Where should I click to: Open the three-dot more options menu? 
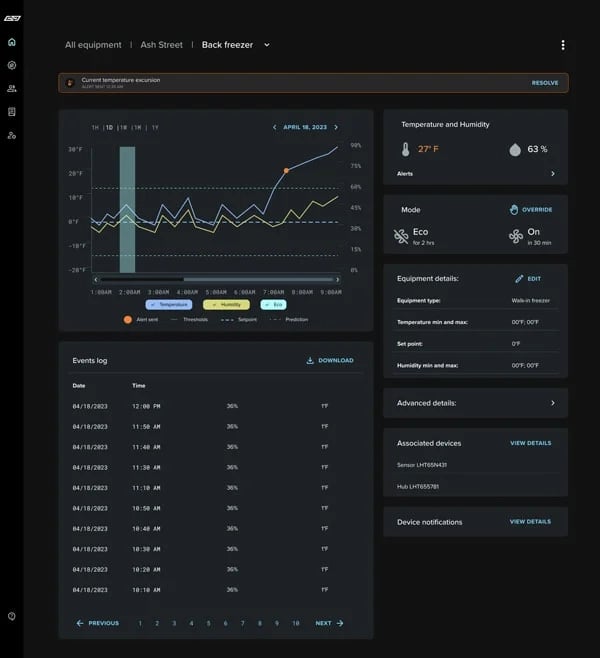point(563,45)
